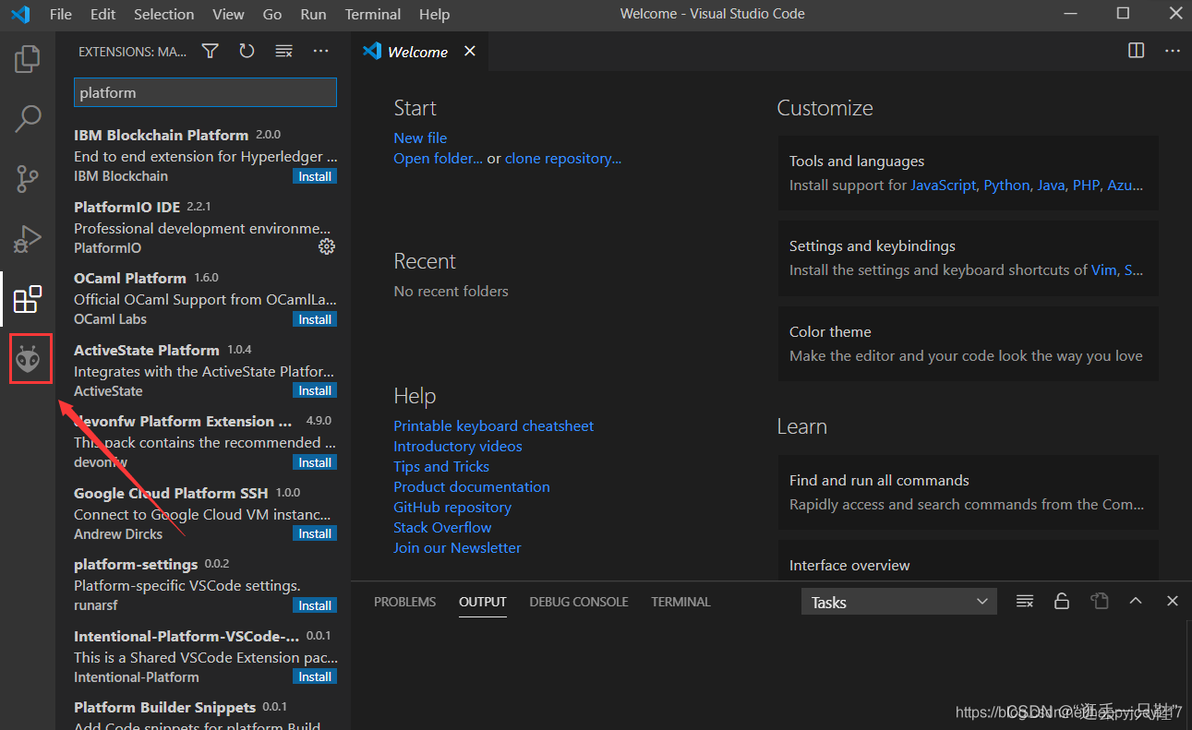Open the Explorer view in activity bar
This screenshot has width=1192, height=730.
point(28,60)
